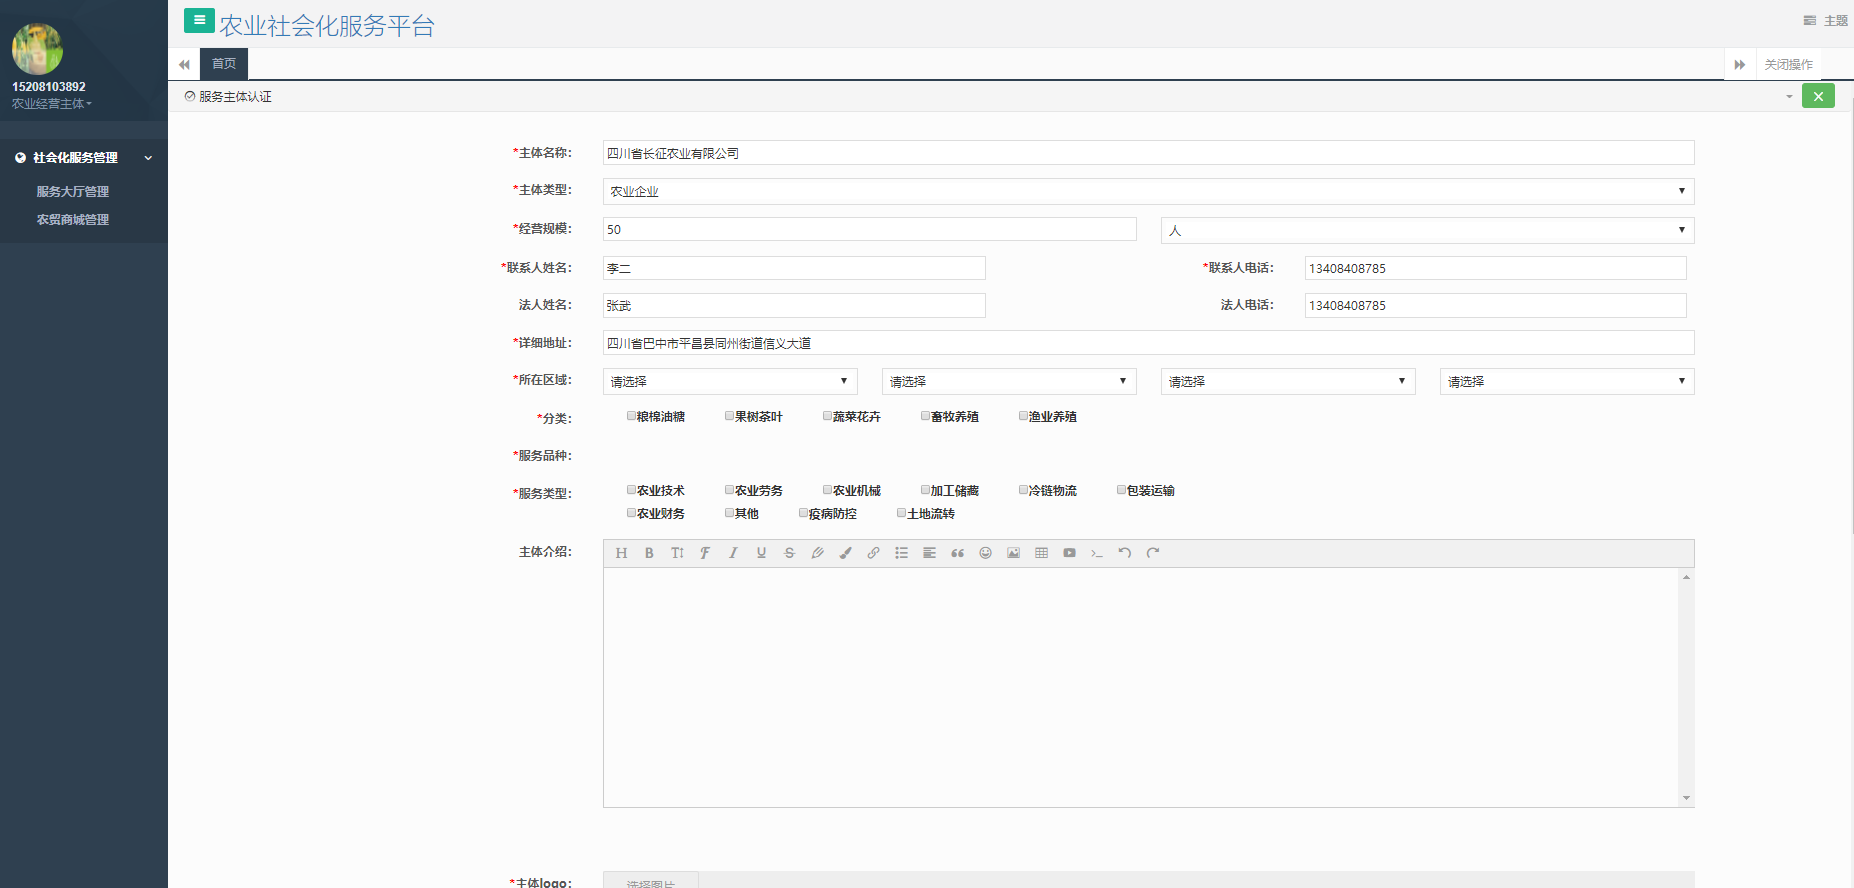Insert a table using the table icon
The image size is (1854, 888).
tap(1041, 553)
